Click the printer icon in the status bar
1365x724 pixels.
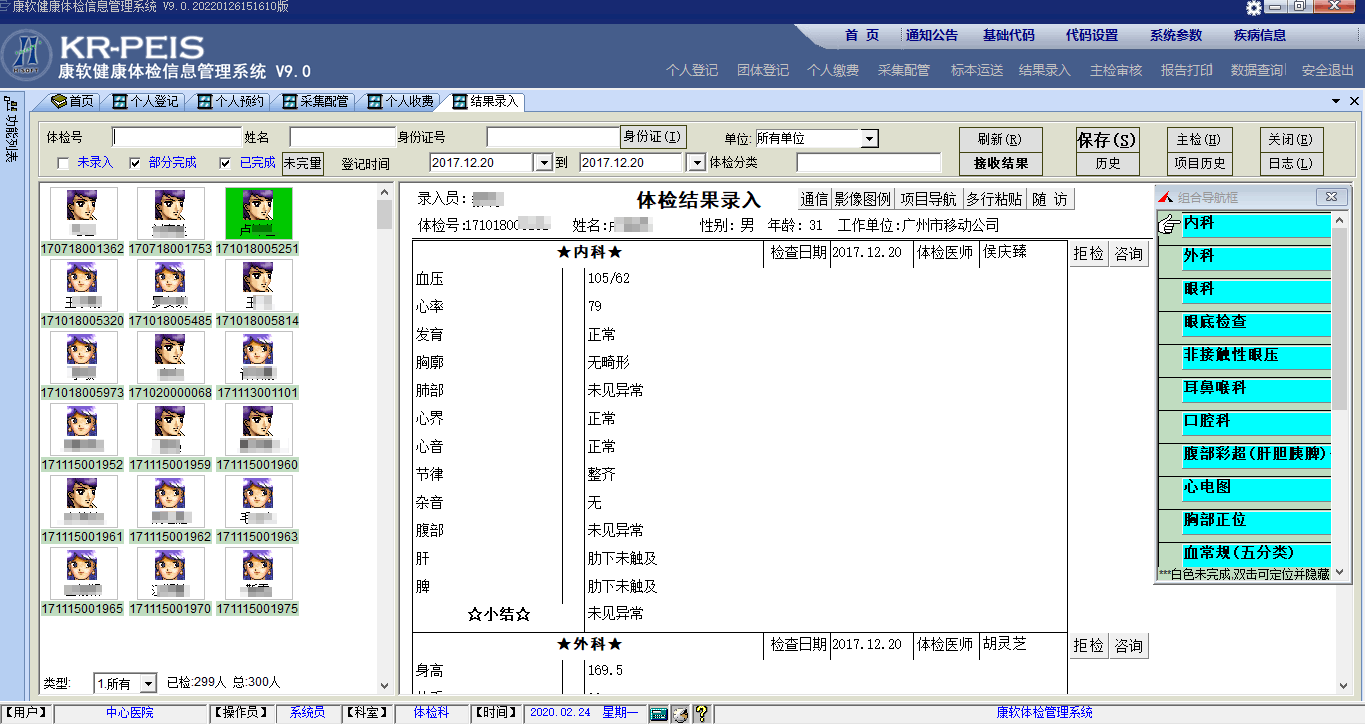[x=680, y=713]
